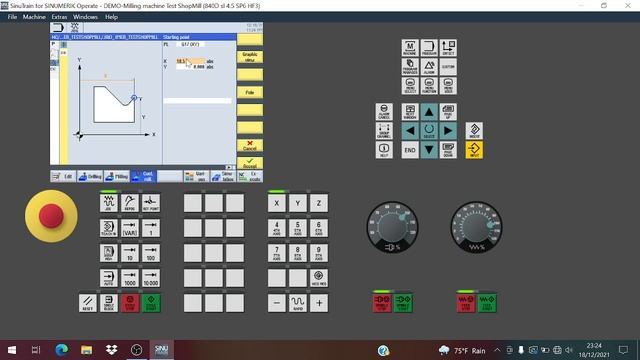This screenshot has width=640, height=360.
Task: Open the Machine menu
Action: tap(34, 17)
